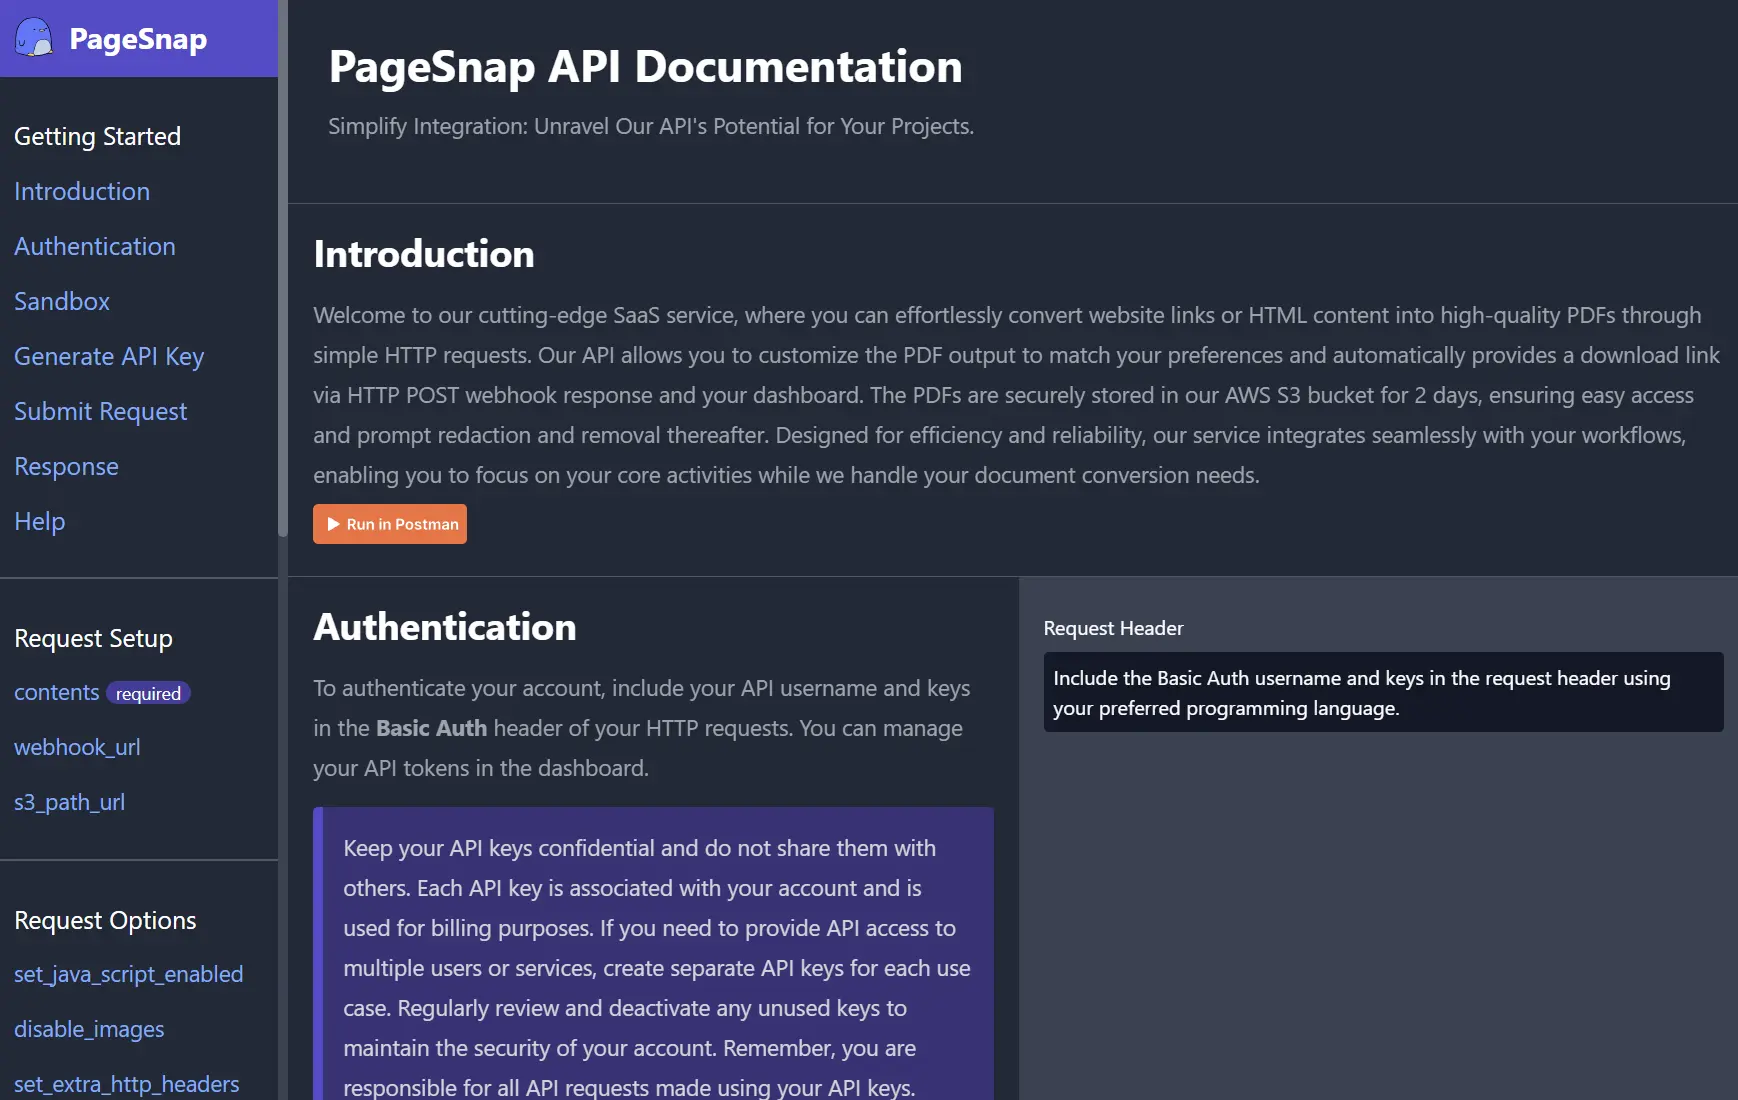Image resolution: width=1738 pixels, height=1100 pixels.
Task: Click the PageSnap mascot logo icon
Action: [x=34, y=38]
